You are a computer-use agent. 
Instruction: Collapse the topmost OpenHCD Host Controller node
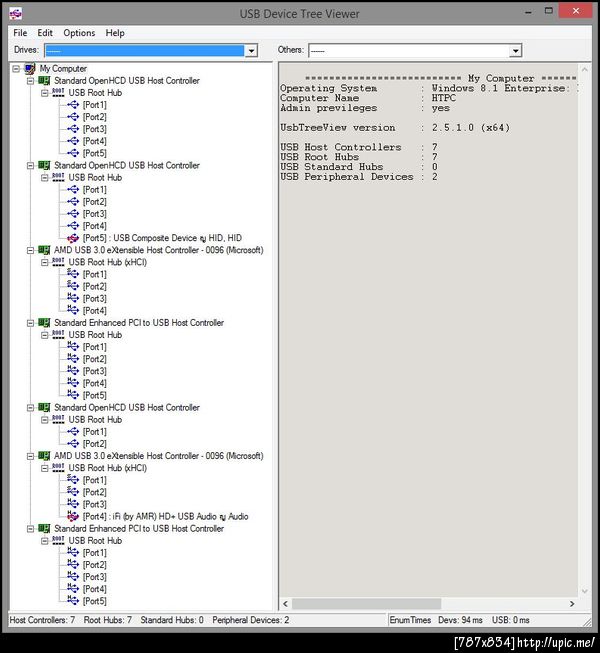point(30,81)
